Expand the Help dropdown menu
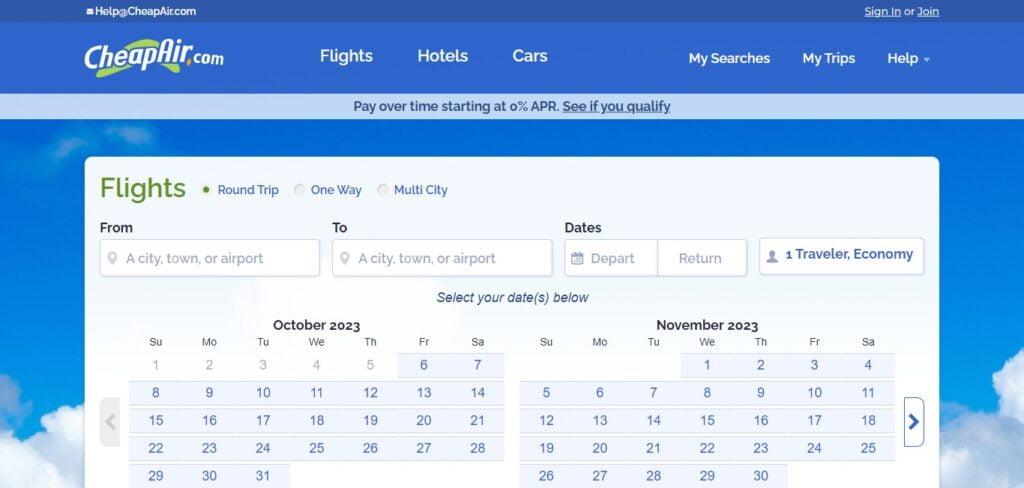Viewport: 1024px width, 488px height. pos(908,58)
